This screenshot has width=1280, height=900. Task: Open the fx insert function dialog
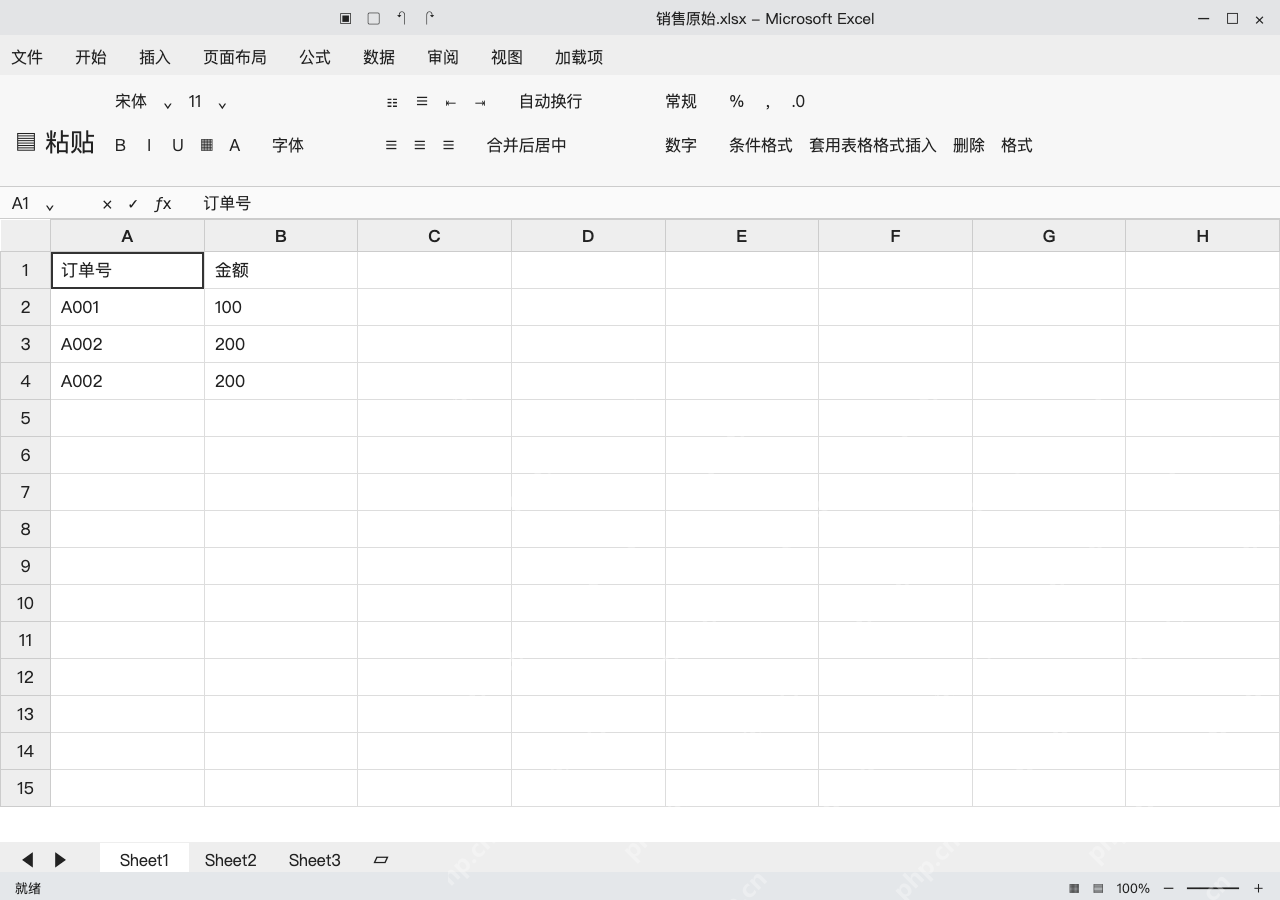point(163,204)
